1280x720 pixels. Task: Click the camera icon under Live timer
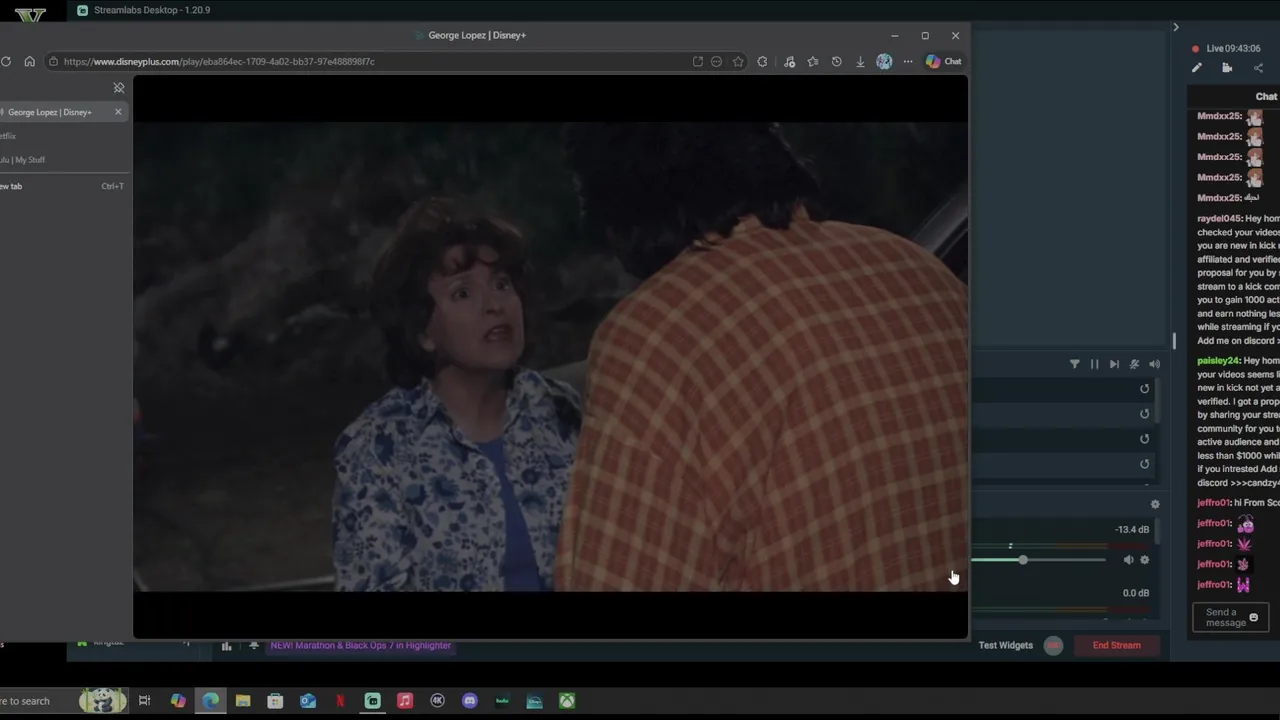click(x=1227, y=68)
